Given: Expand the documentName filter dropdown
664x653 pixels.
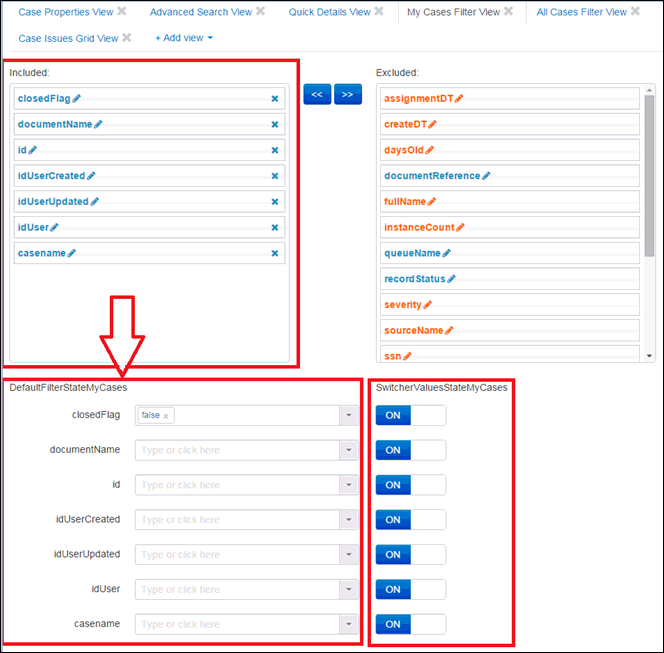Looking at the screenshot, I should pos(348,450).
